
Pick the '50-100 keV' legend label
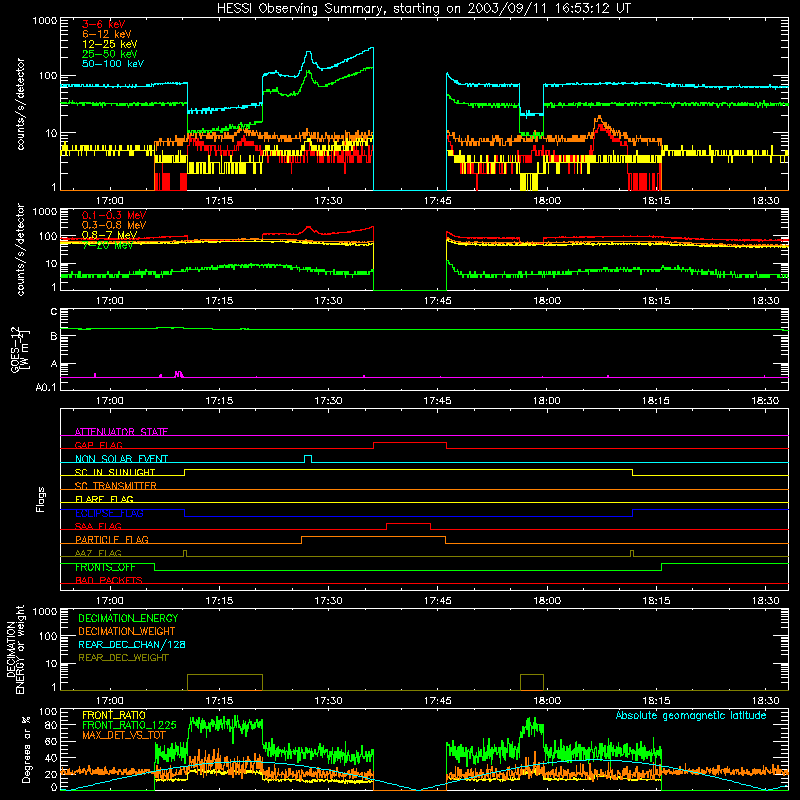[113, 64]
